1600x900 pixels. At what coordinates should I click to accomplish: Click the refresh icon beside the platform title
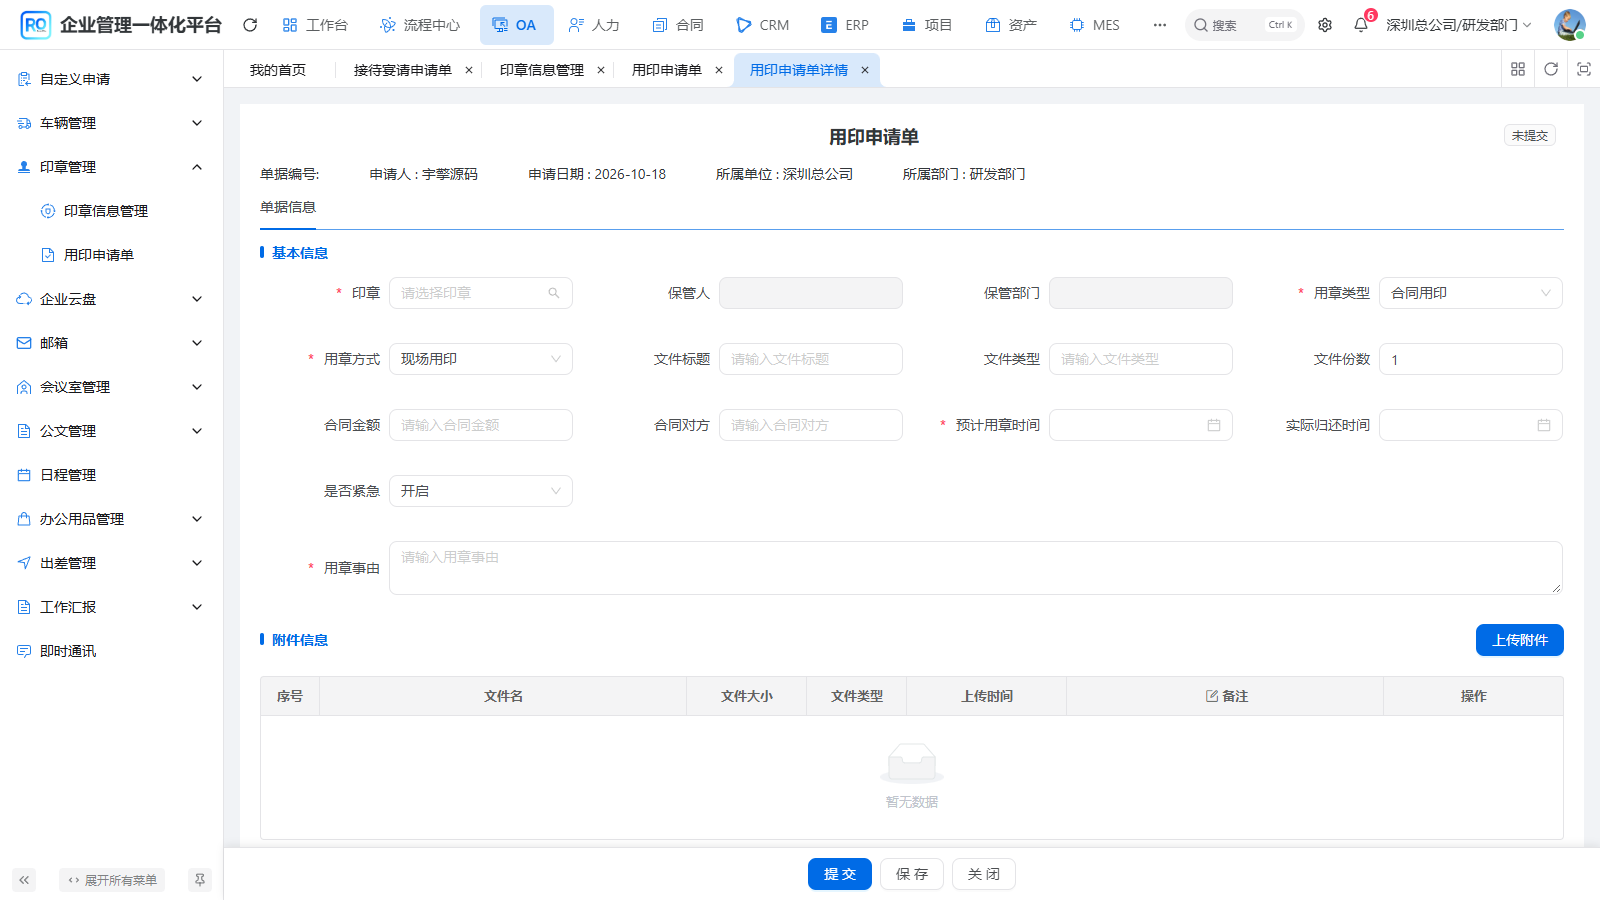(250, 25)
